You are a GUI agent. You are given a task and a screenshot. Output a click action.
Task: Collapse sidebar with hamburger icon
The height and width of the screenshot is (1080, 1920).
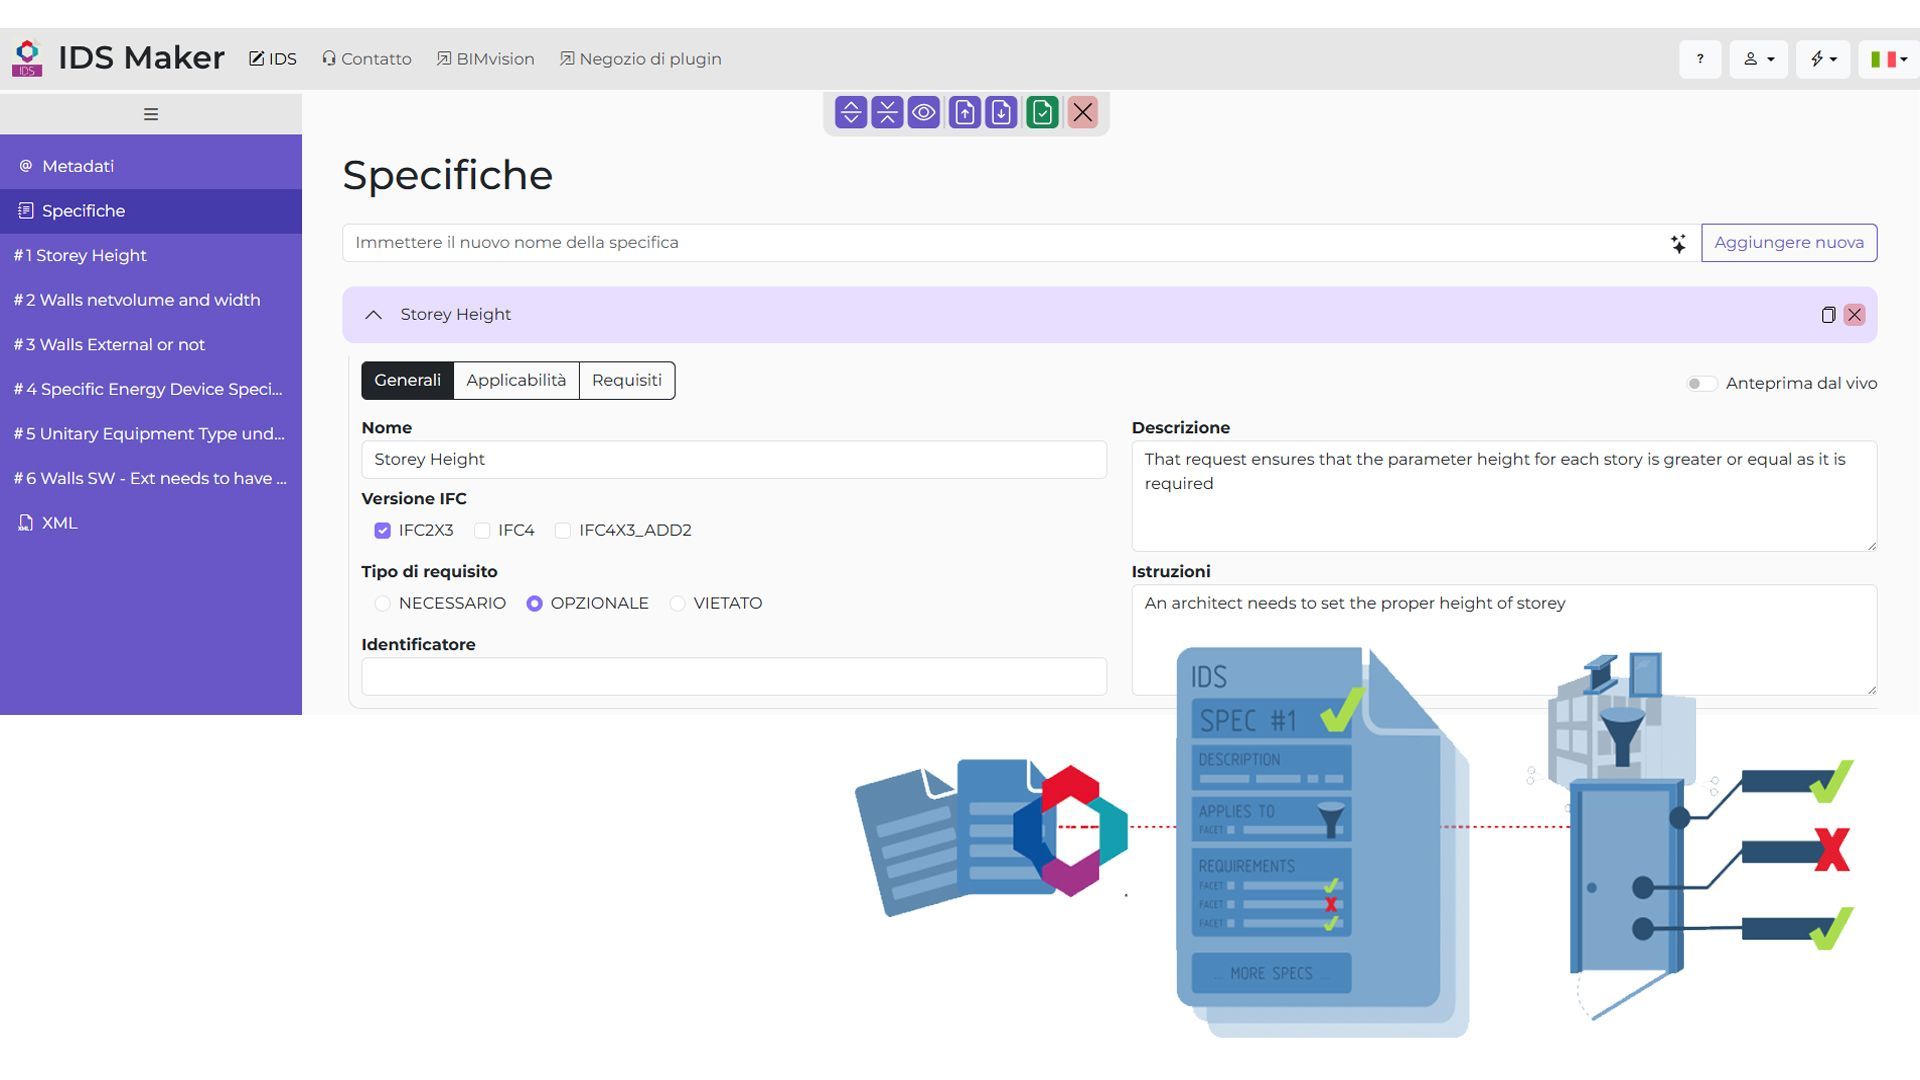151,114
